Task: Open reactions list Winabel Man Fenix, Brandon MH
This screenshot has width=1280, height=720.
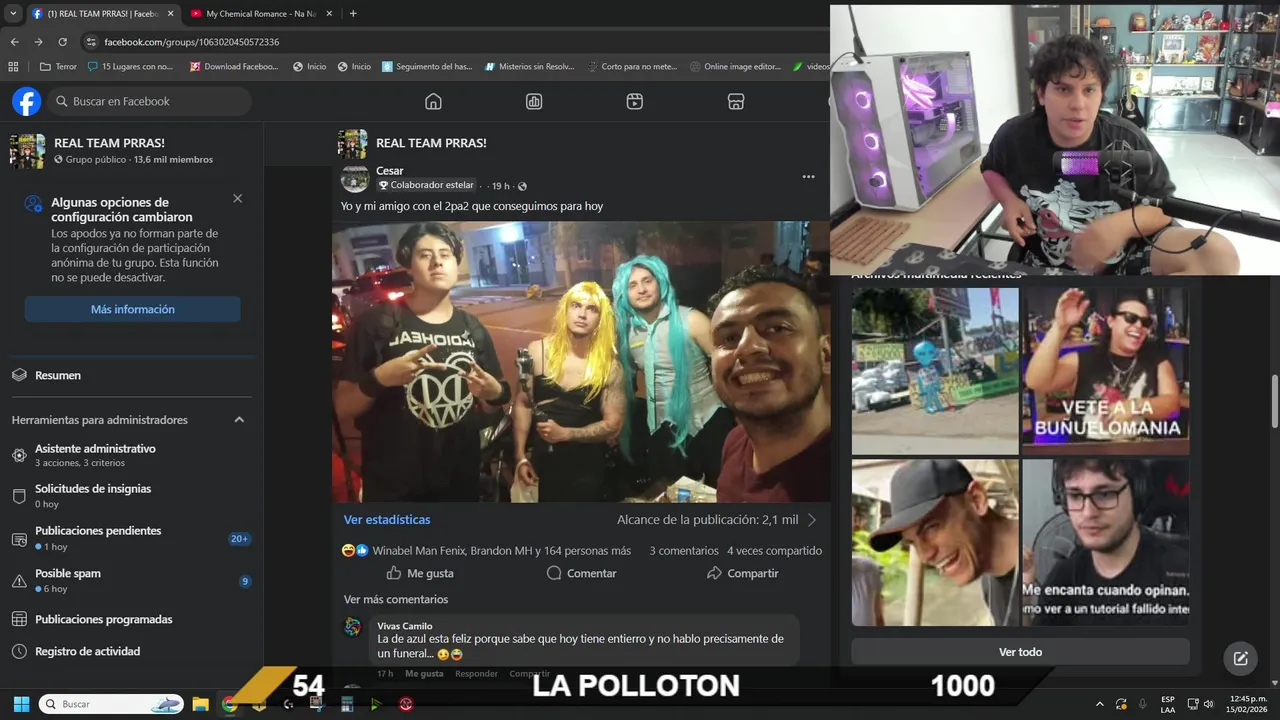Action: coord(502,550)
